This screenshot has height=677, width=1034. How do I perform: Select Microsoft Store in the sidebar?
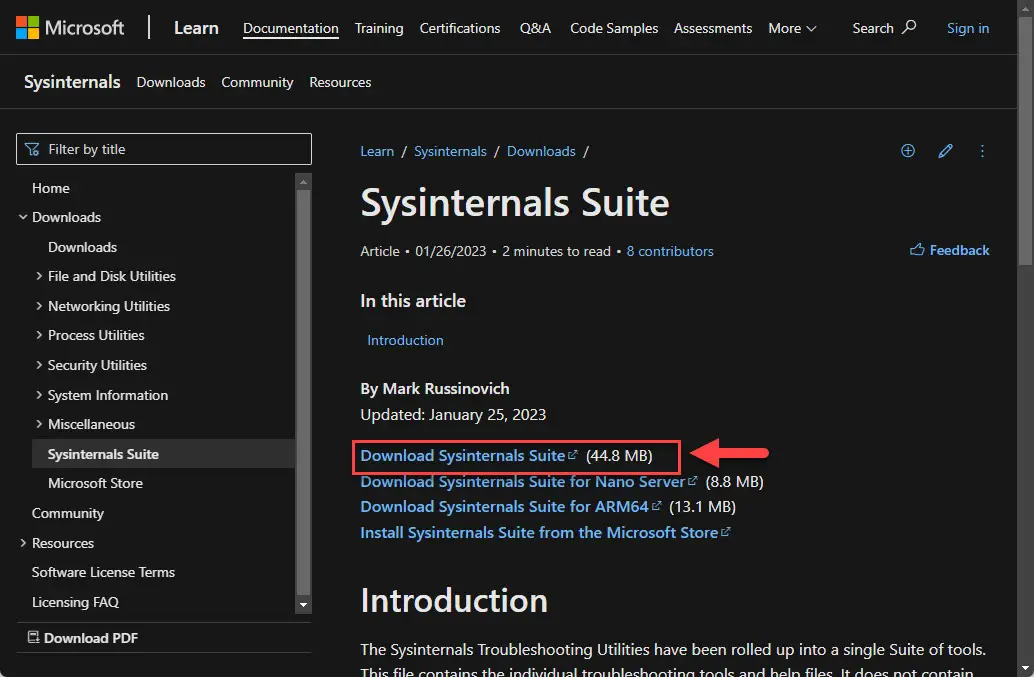[x=95, y=483]
